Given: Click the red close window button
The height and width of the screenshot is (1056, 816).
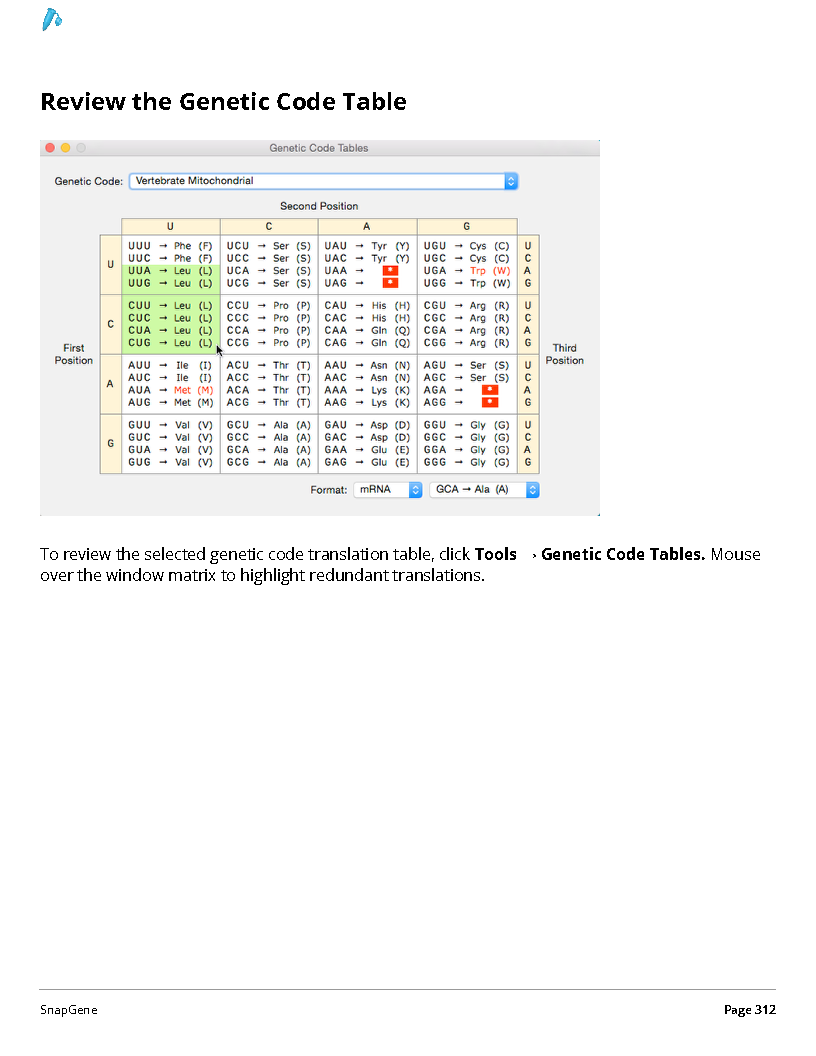Looking at the screenshot, I should [50, 147].
